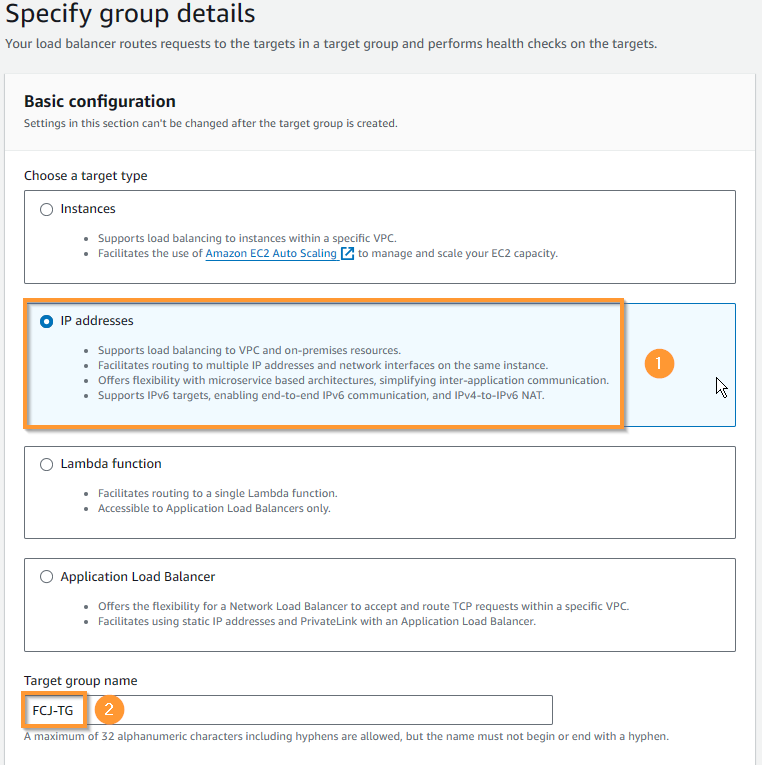Select the Instances radio button
The width and height of the screenshot is (762, 765).
point(46,209)
